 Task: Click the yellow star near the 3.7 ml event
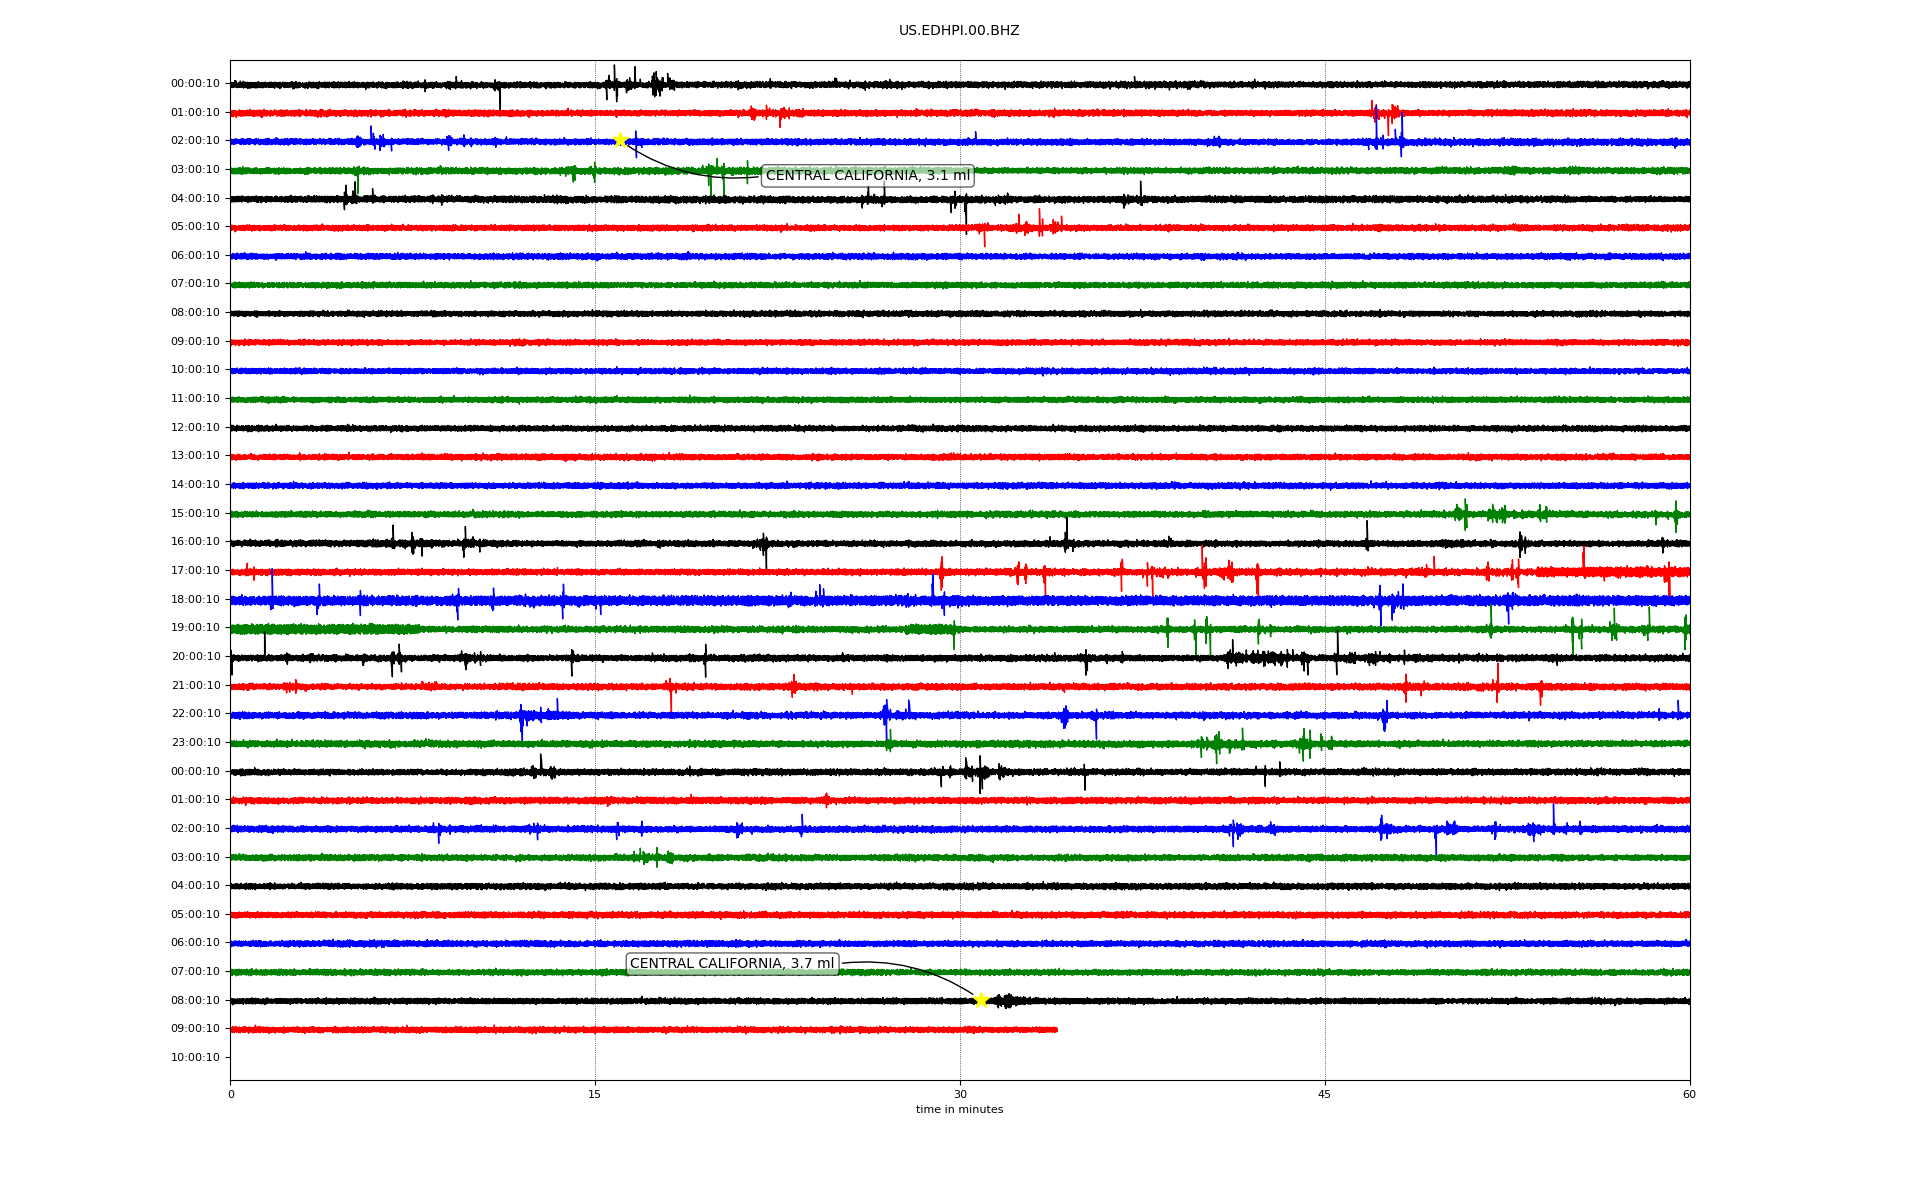pos(981,1000)
